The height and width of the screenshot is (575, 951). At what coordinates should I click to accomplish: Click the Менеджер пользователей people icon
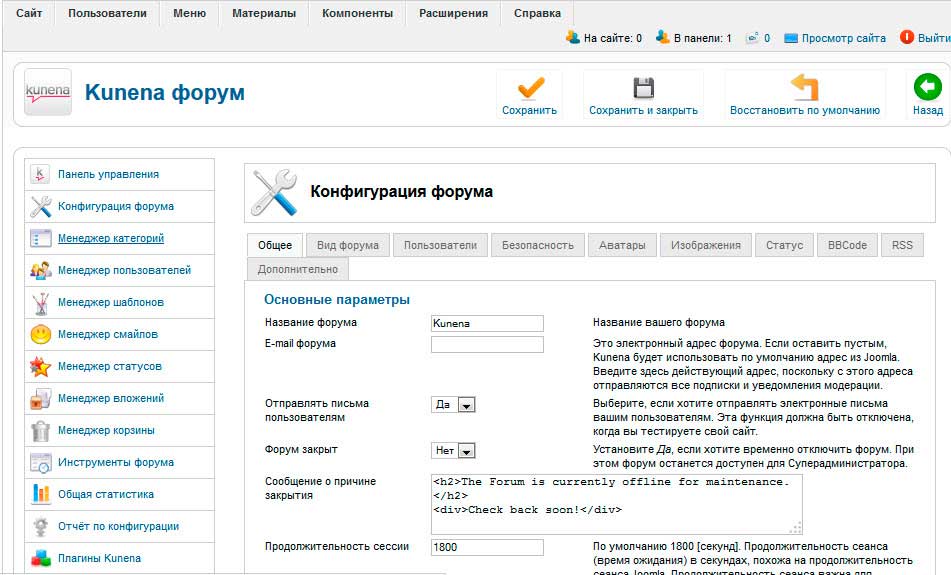click(x=41, y=271)
